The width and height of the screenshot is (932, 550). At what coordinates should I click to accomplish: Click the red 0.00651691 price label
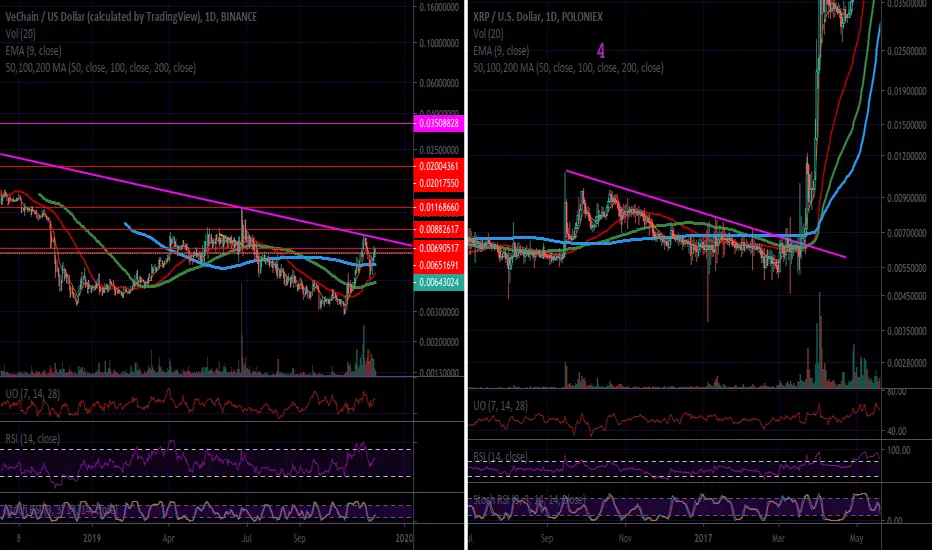pyautogui.click(x=439, y=265)
